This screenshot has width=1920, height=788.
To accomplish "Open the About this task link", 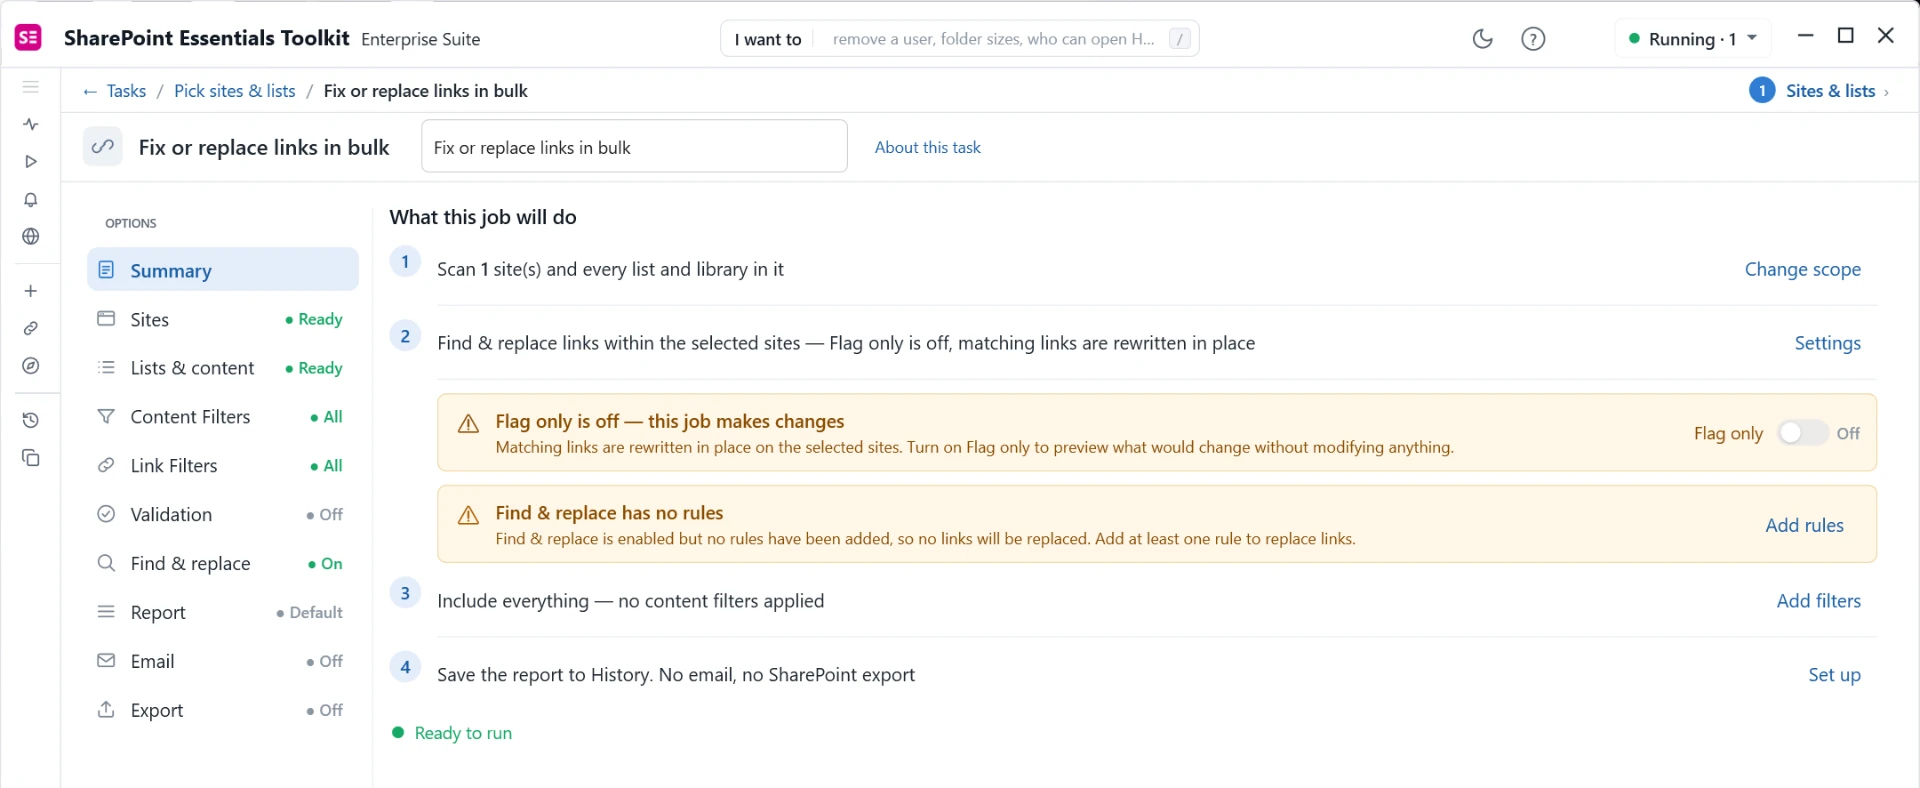I will point(927,147).
